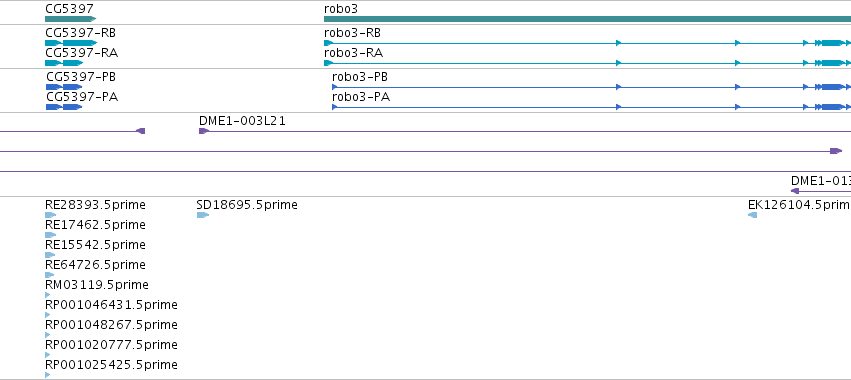Open the RP001025425.5prime label
This screenshot has height=380, width=851.
[111, 365]
